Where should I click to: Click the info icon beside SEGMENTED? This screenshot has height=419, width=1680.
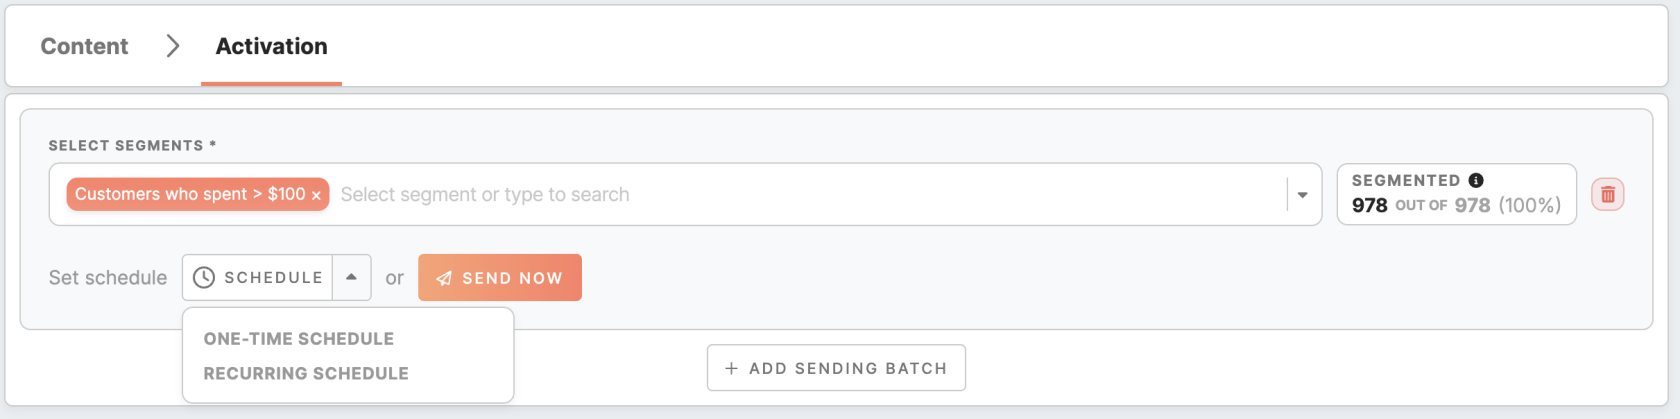pos(1476,180)
